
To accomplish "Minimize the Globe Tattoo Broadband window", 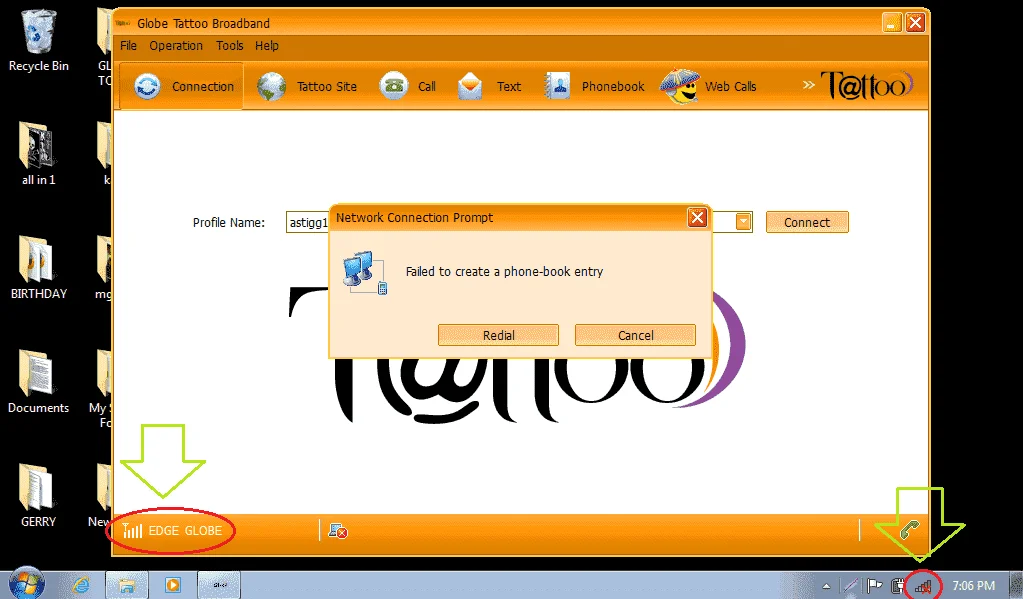I will coord(892,23).
